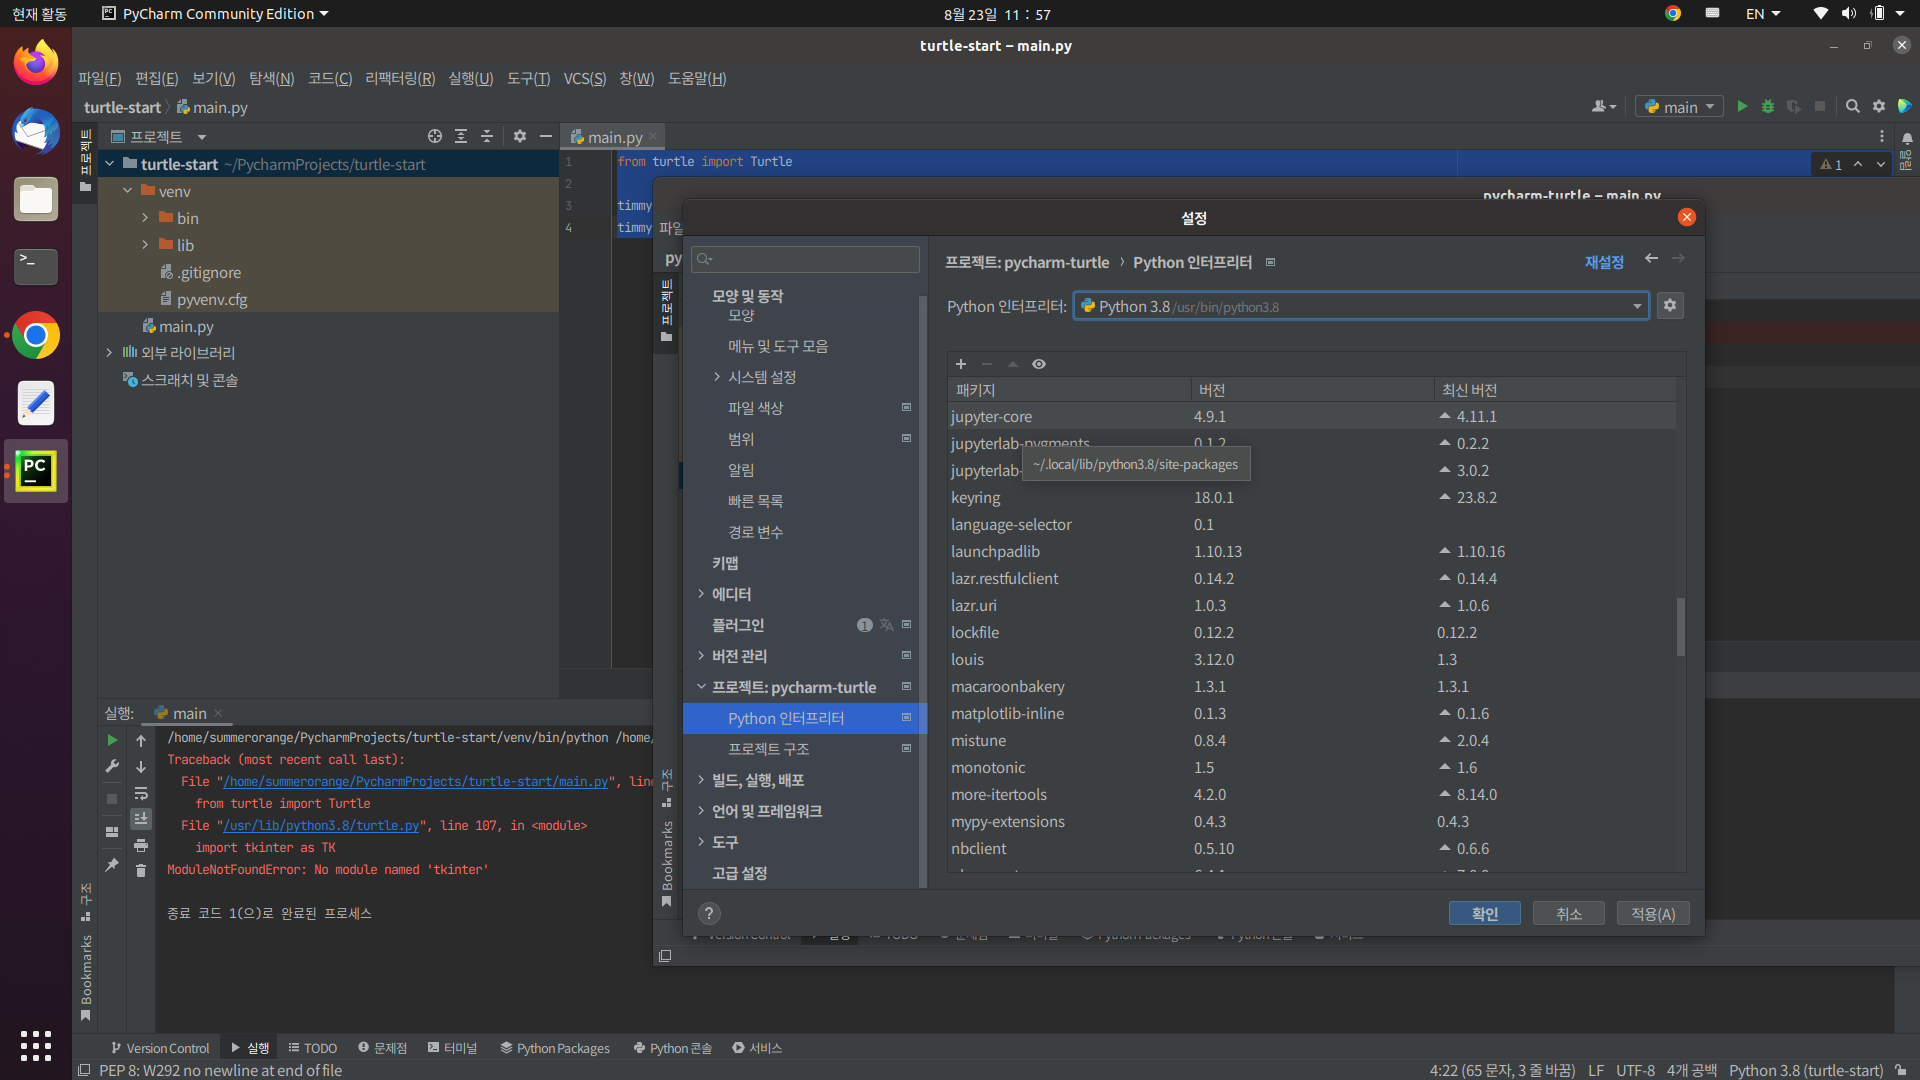
Task: Clear console output with the trash icon
Action: point(141,871)
